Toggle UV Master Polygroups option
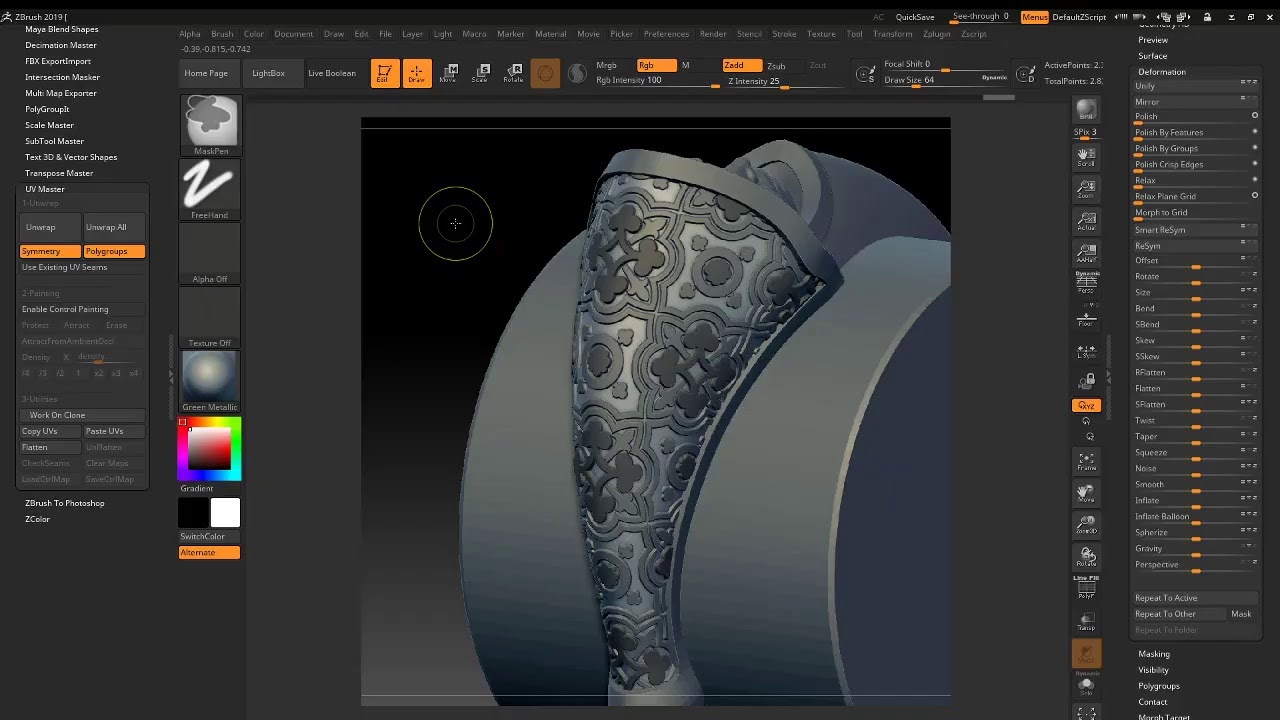 point(114,251)
